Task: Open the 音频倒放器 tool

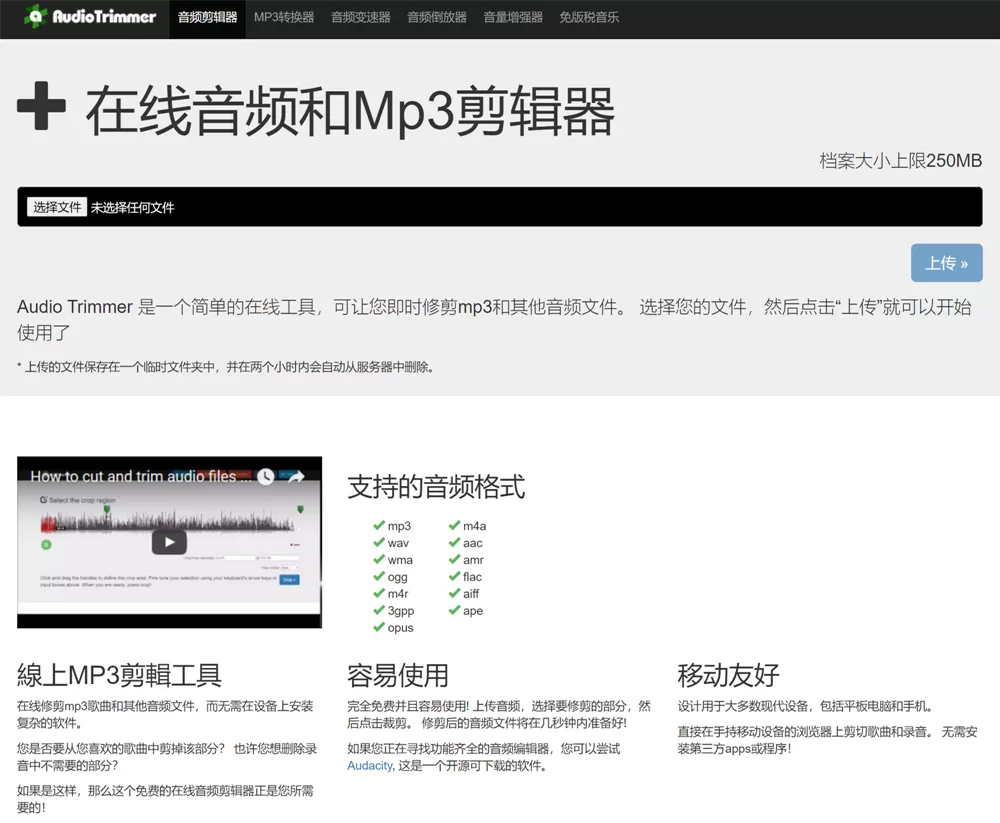Action: [x=435, y=17]
